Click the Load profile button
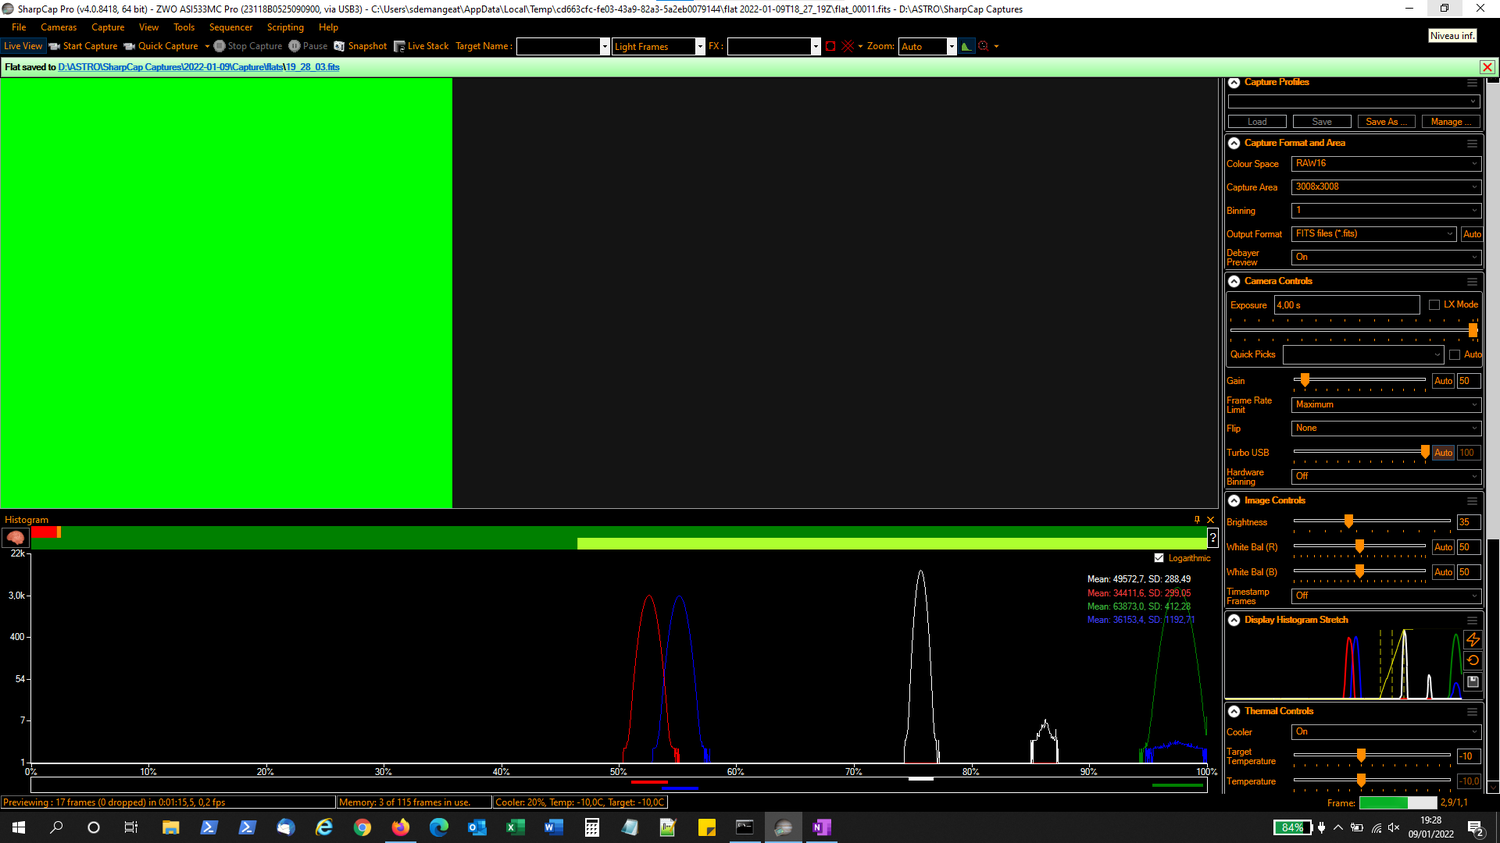 tap(1257, 122)
